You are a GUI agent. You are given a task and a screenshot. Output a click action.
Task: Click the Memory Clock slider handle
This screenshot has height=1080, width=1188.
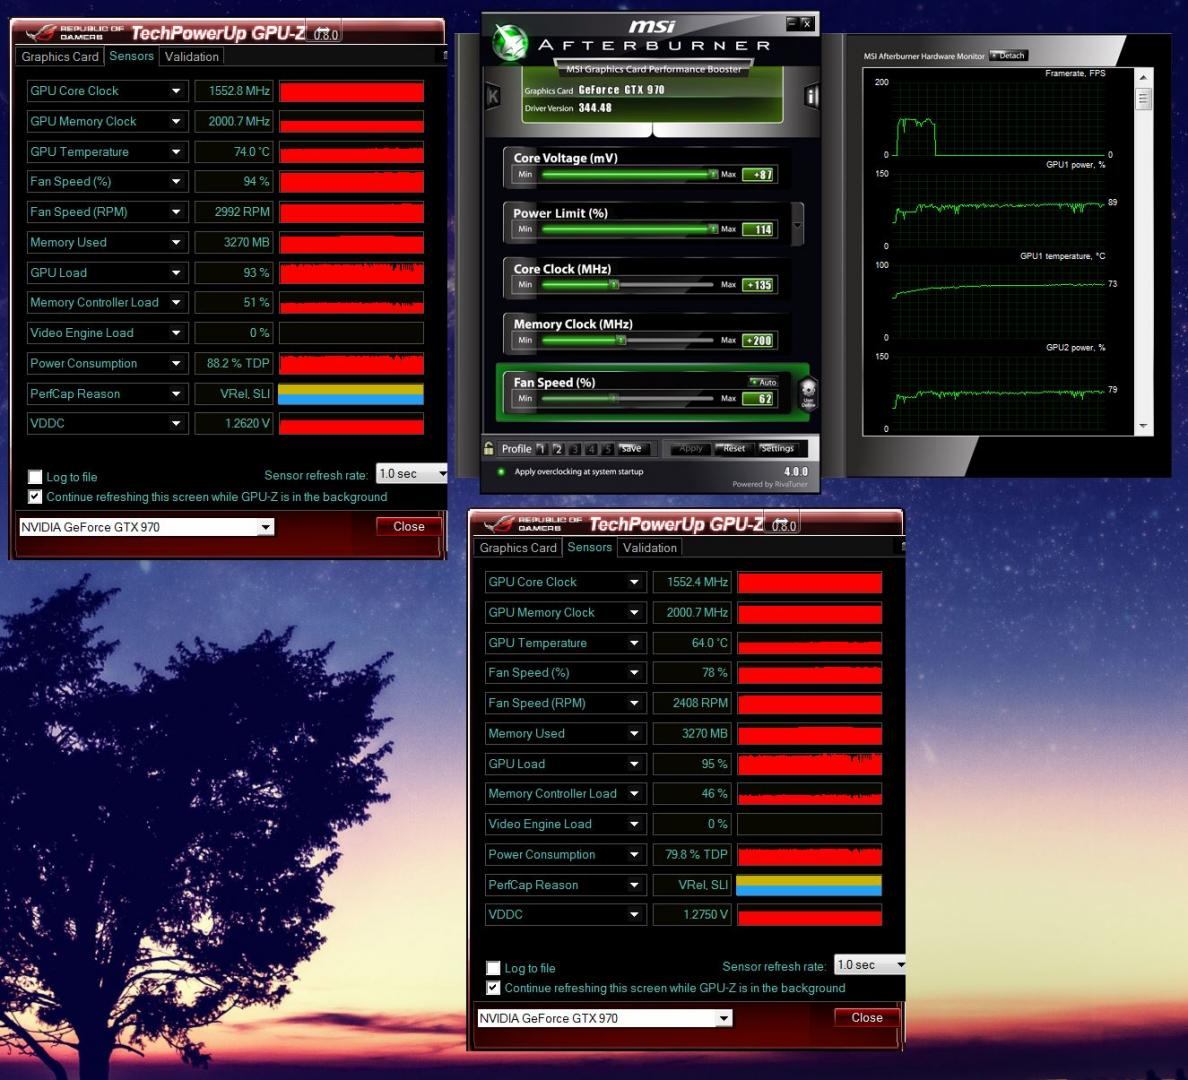coord(621,340)
